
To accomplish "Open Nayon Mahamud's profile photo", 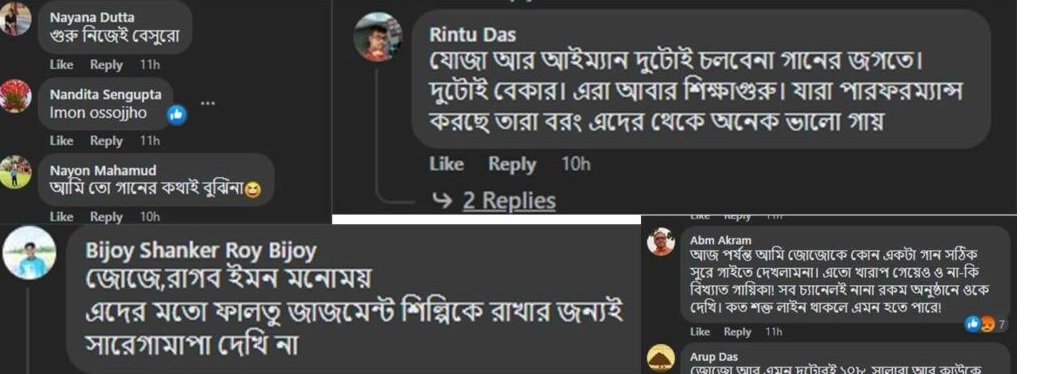I will (15, 171).
